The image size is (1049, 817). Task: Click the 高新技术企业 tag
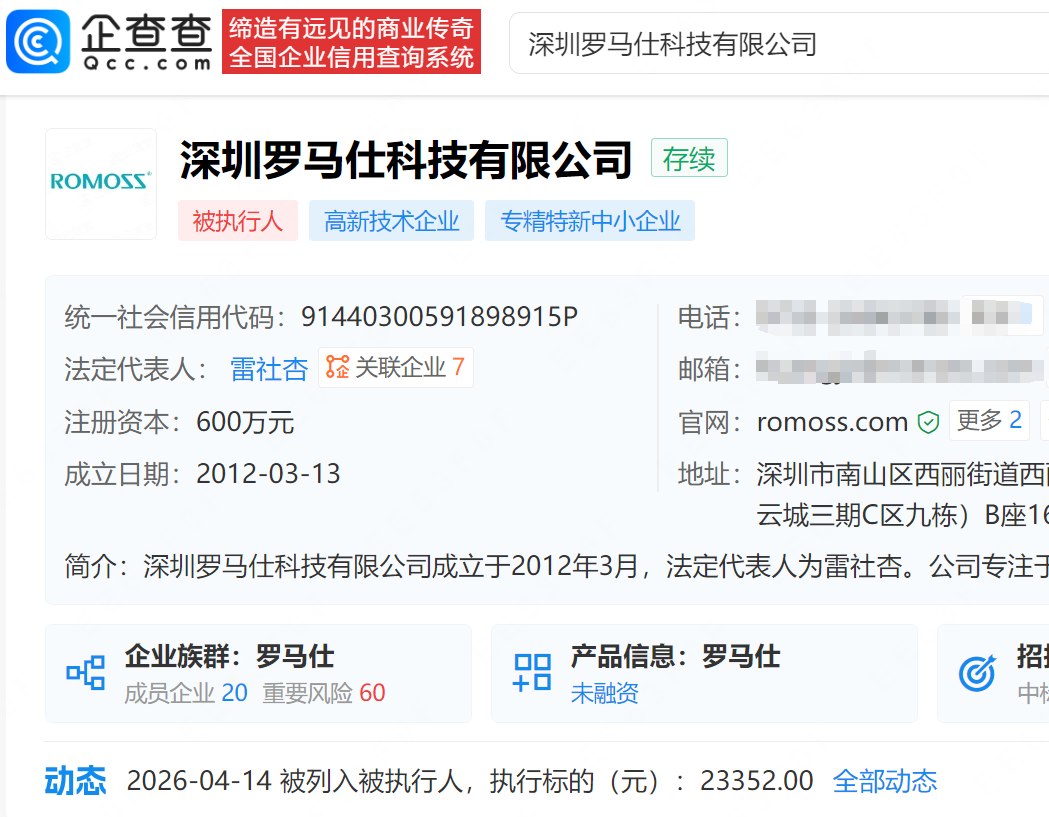coord(391,221)
